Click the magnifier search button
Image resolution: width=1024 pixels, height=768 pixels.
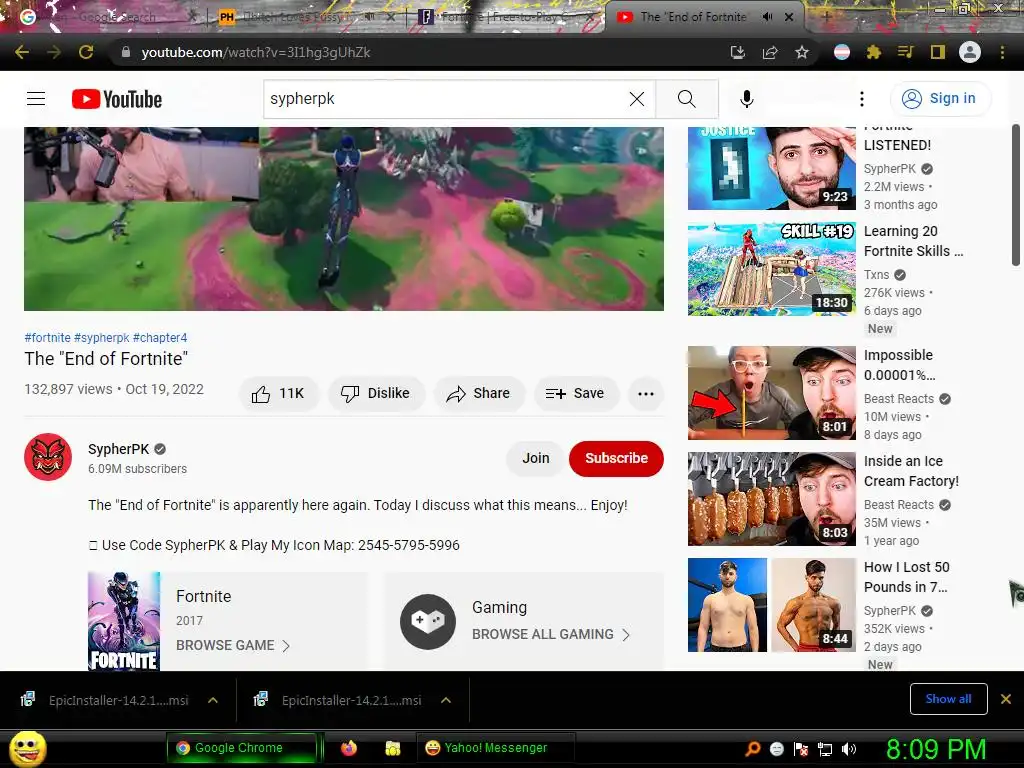686,99
